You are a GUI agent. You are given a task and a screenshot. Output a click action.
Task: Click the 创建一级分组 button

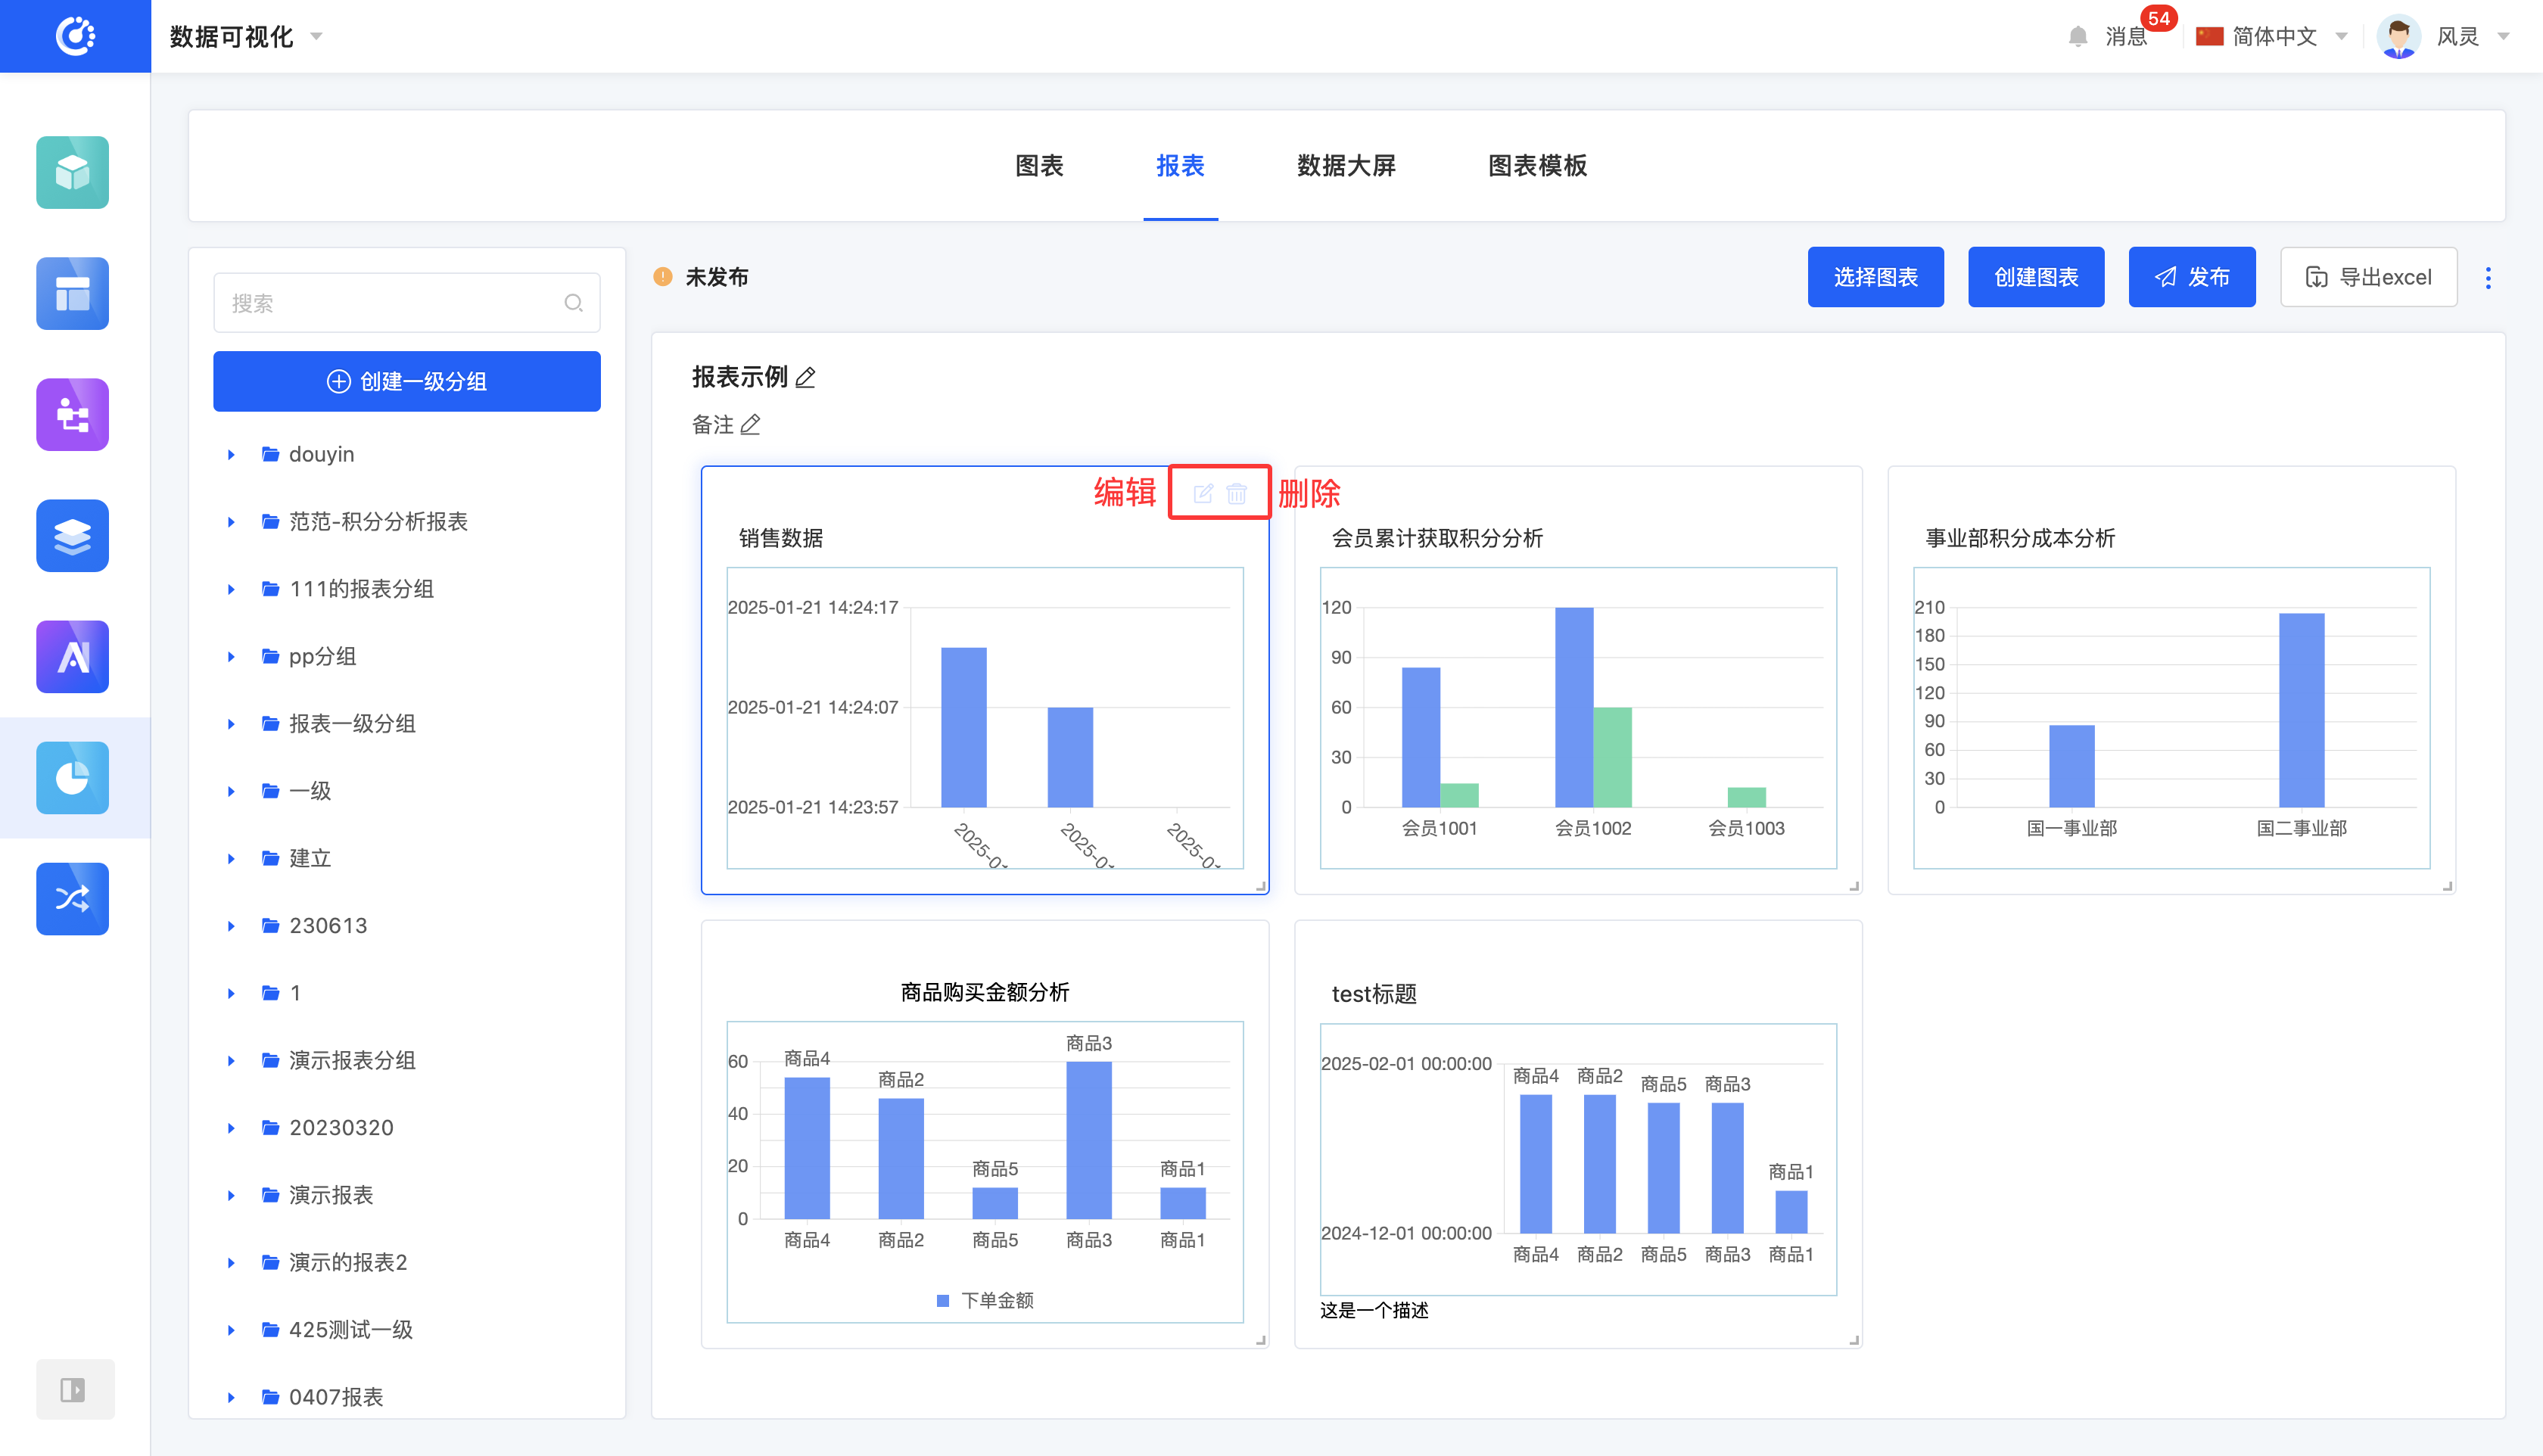(407, 382)
